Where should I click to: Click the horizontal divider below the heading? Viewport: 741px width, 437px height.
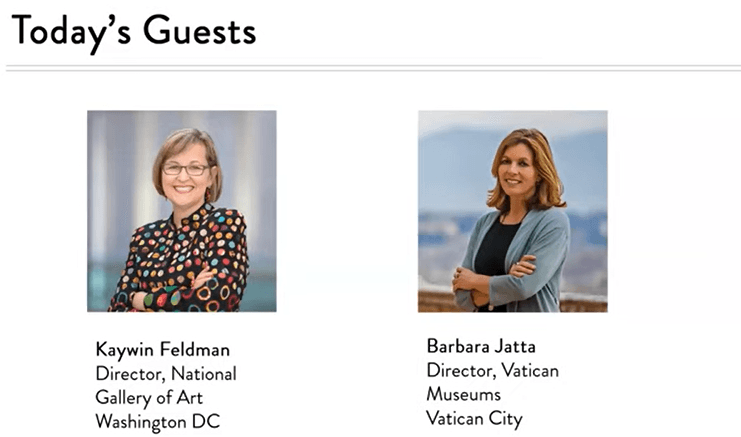point(370,69)
